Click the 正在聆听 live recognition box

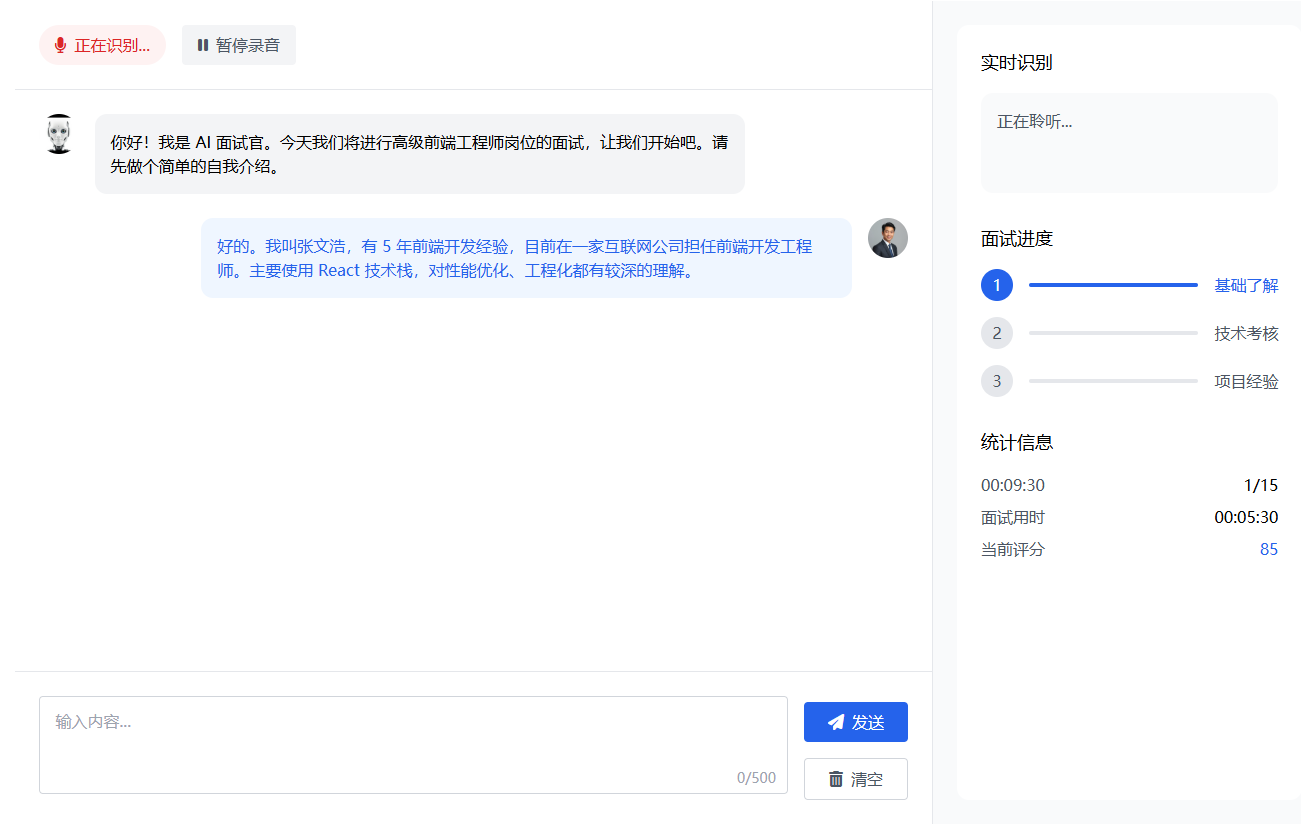1129,143
